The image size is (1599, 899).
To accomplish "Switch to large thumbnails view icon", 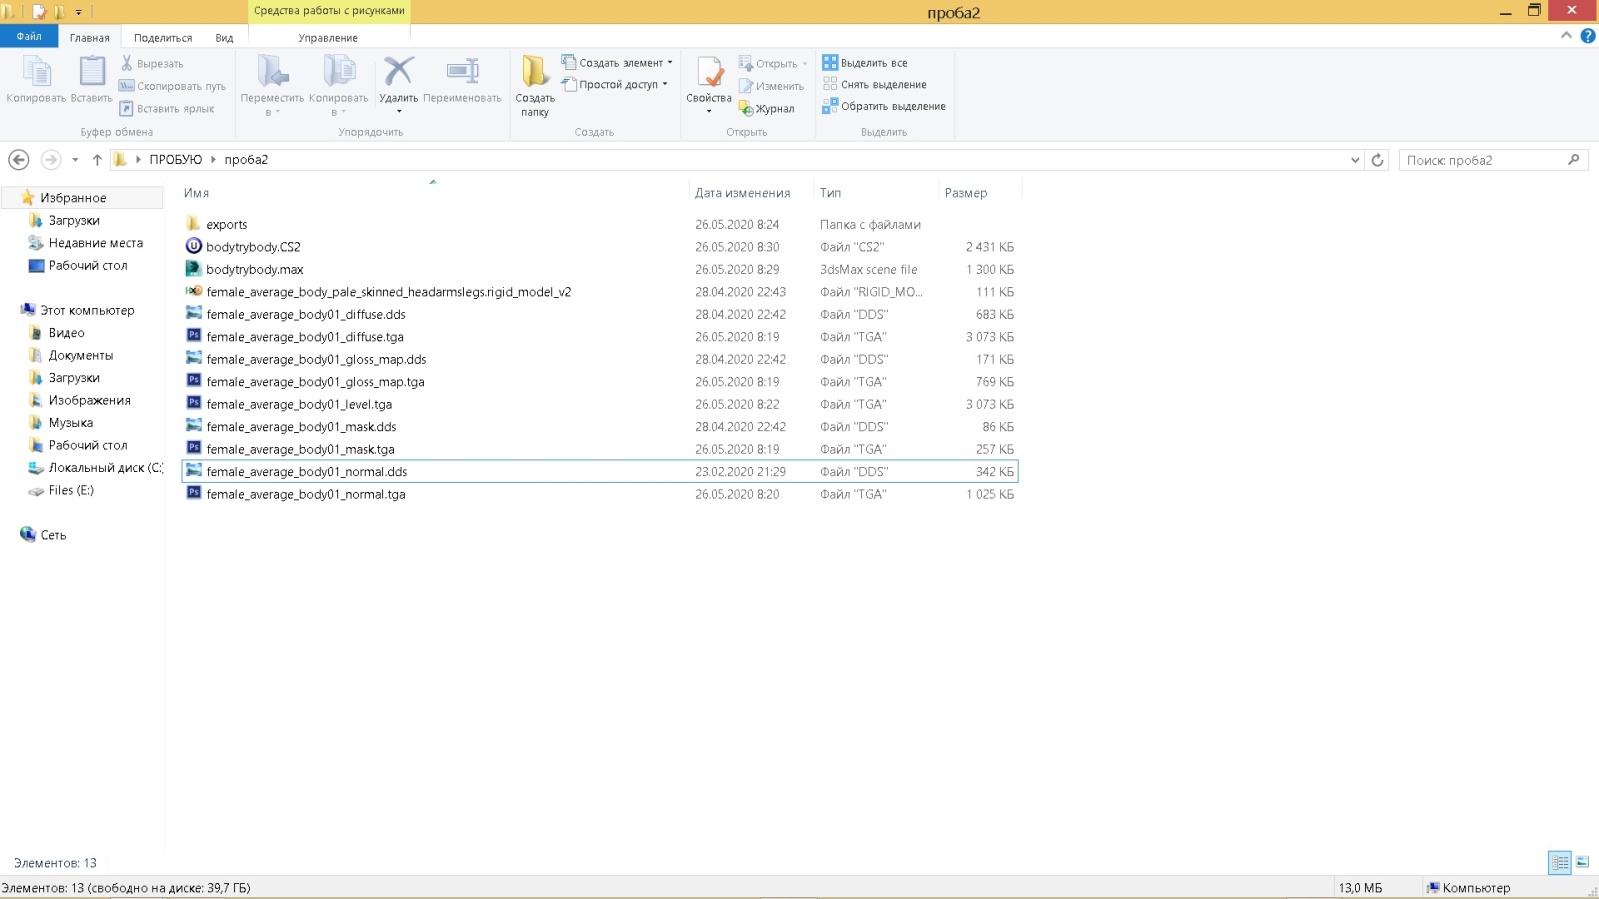I will coord(1582,862).
